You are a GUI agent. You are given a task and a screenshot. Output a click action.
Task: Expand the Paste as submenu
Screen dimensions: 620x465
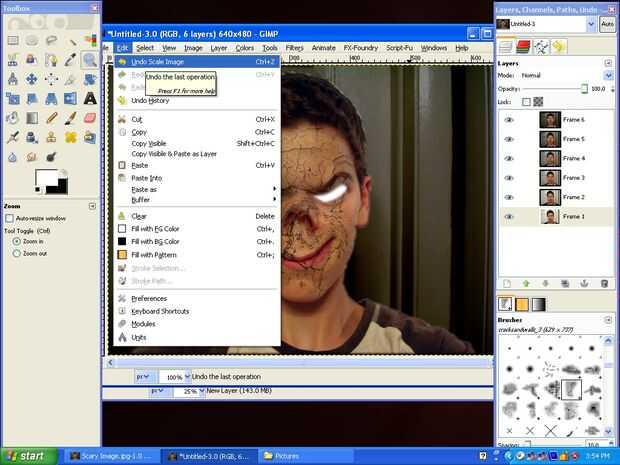pos(196,189)
